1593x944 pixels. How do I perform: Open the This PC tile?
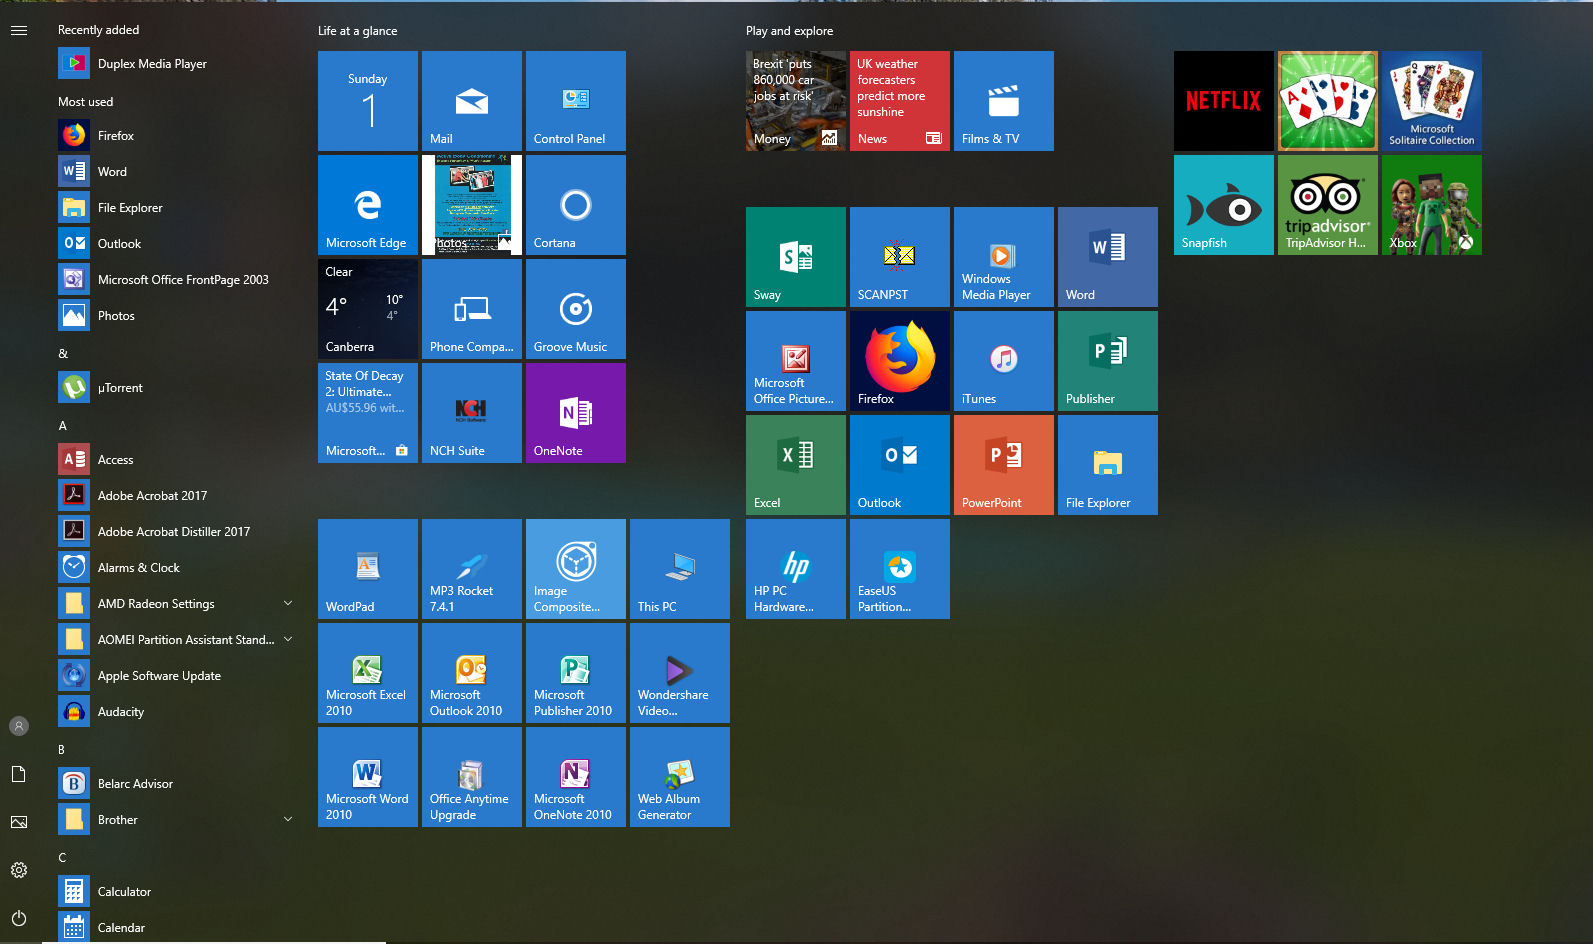tap(679, 569)
